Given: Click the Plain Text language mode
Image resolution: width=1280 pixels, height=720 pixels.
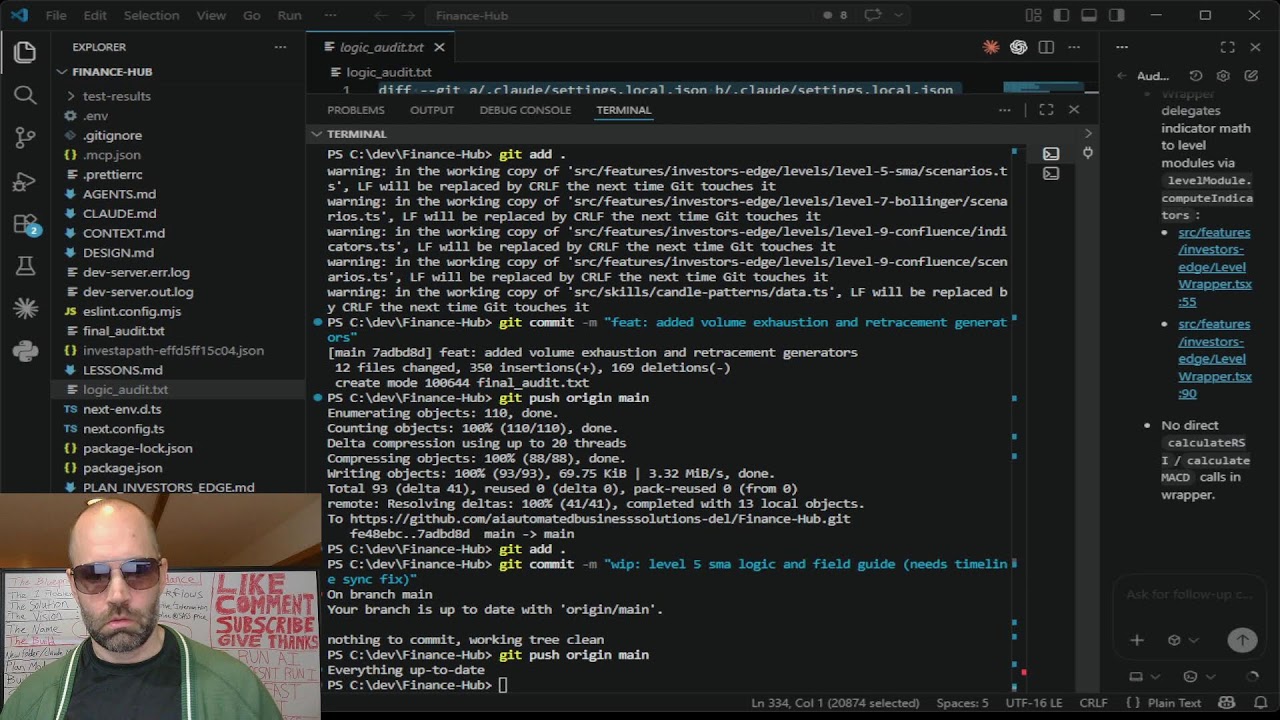Looking at the screenshot, I should [x=1174, y=703].
